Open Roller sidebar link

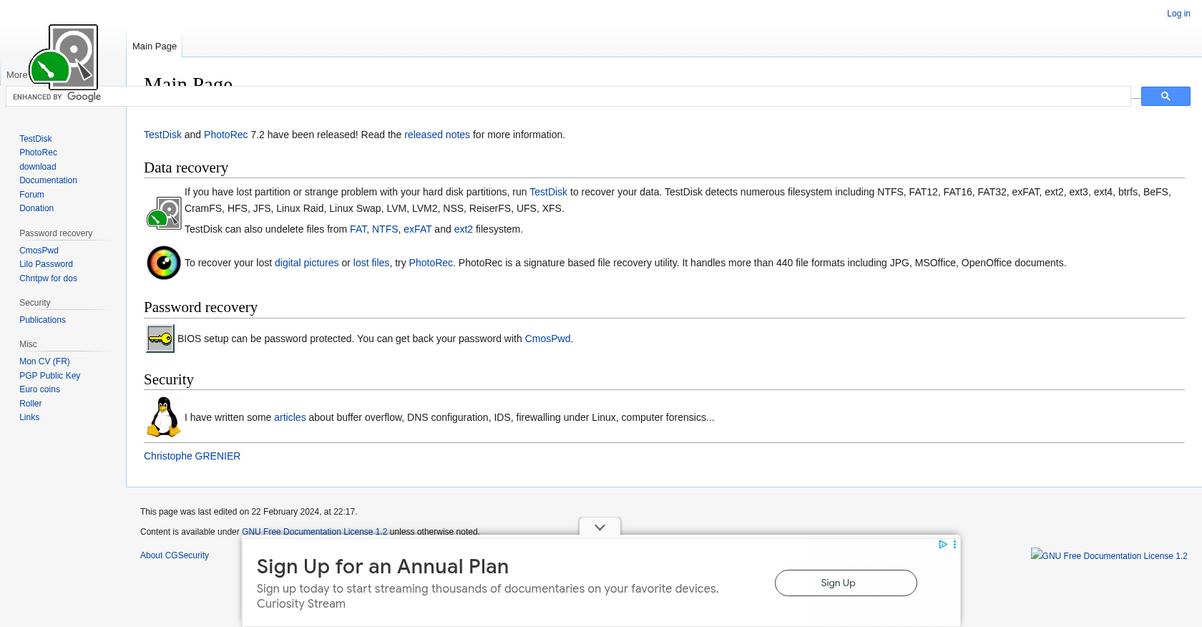[x=30, y=404]
